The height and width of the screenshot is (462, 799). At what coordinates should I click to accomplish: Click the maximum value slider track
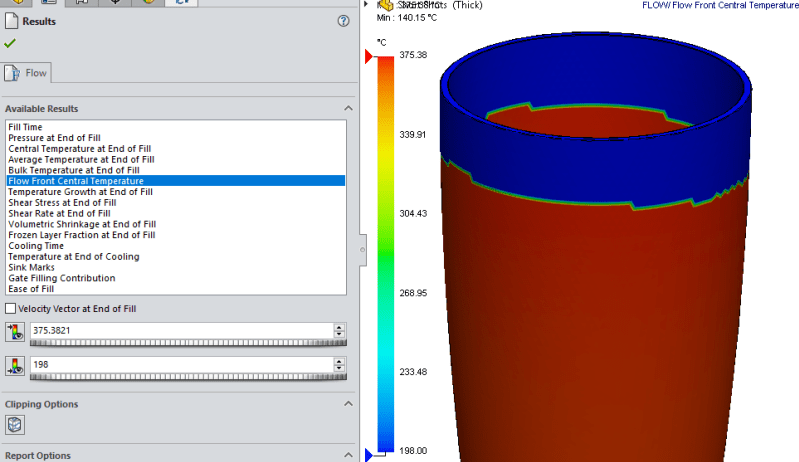pyautogui.click(x=188, y=343)
